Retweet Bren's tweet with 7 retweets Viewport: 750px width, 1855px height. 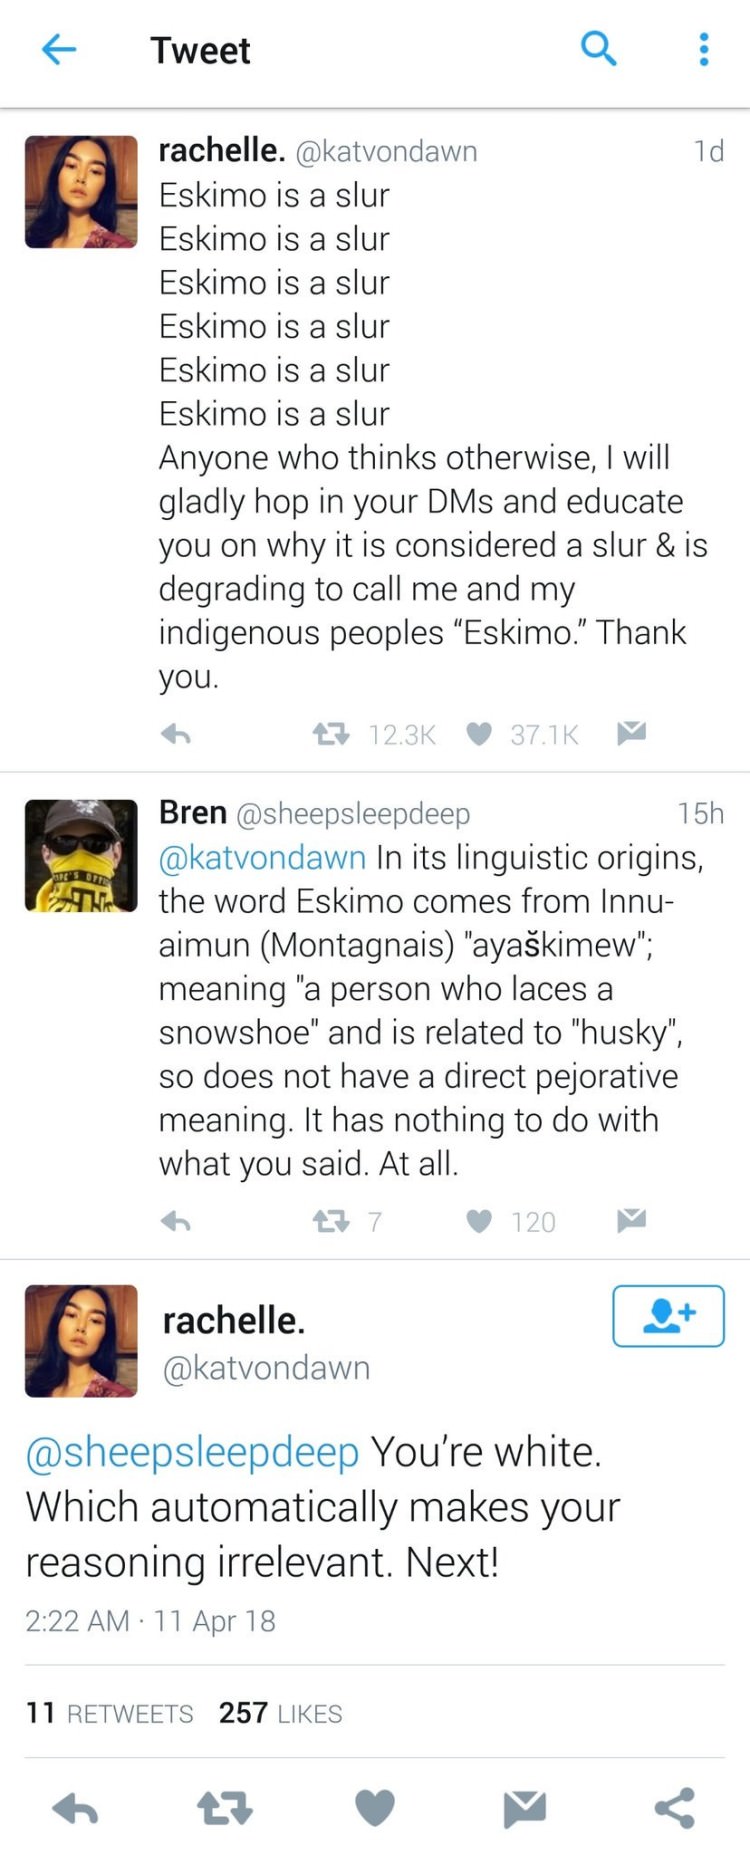330,1221
